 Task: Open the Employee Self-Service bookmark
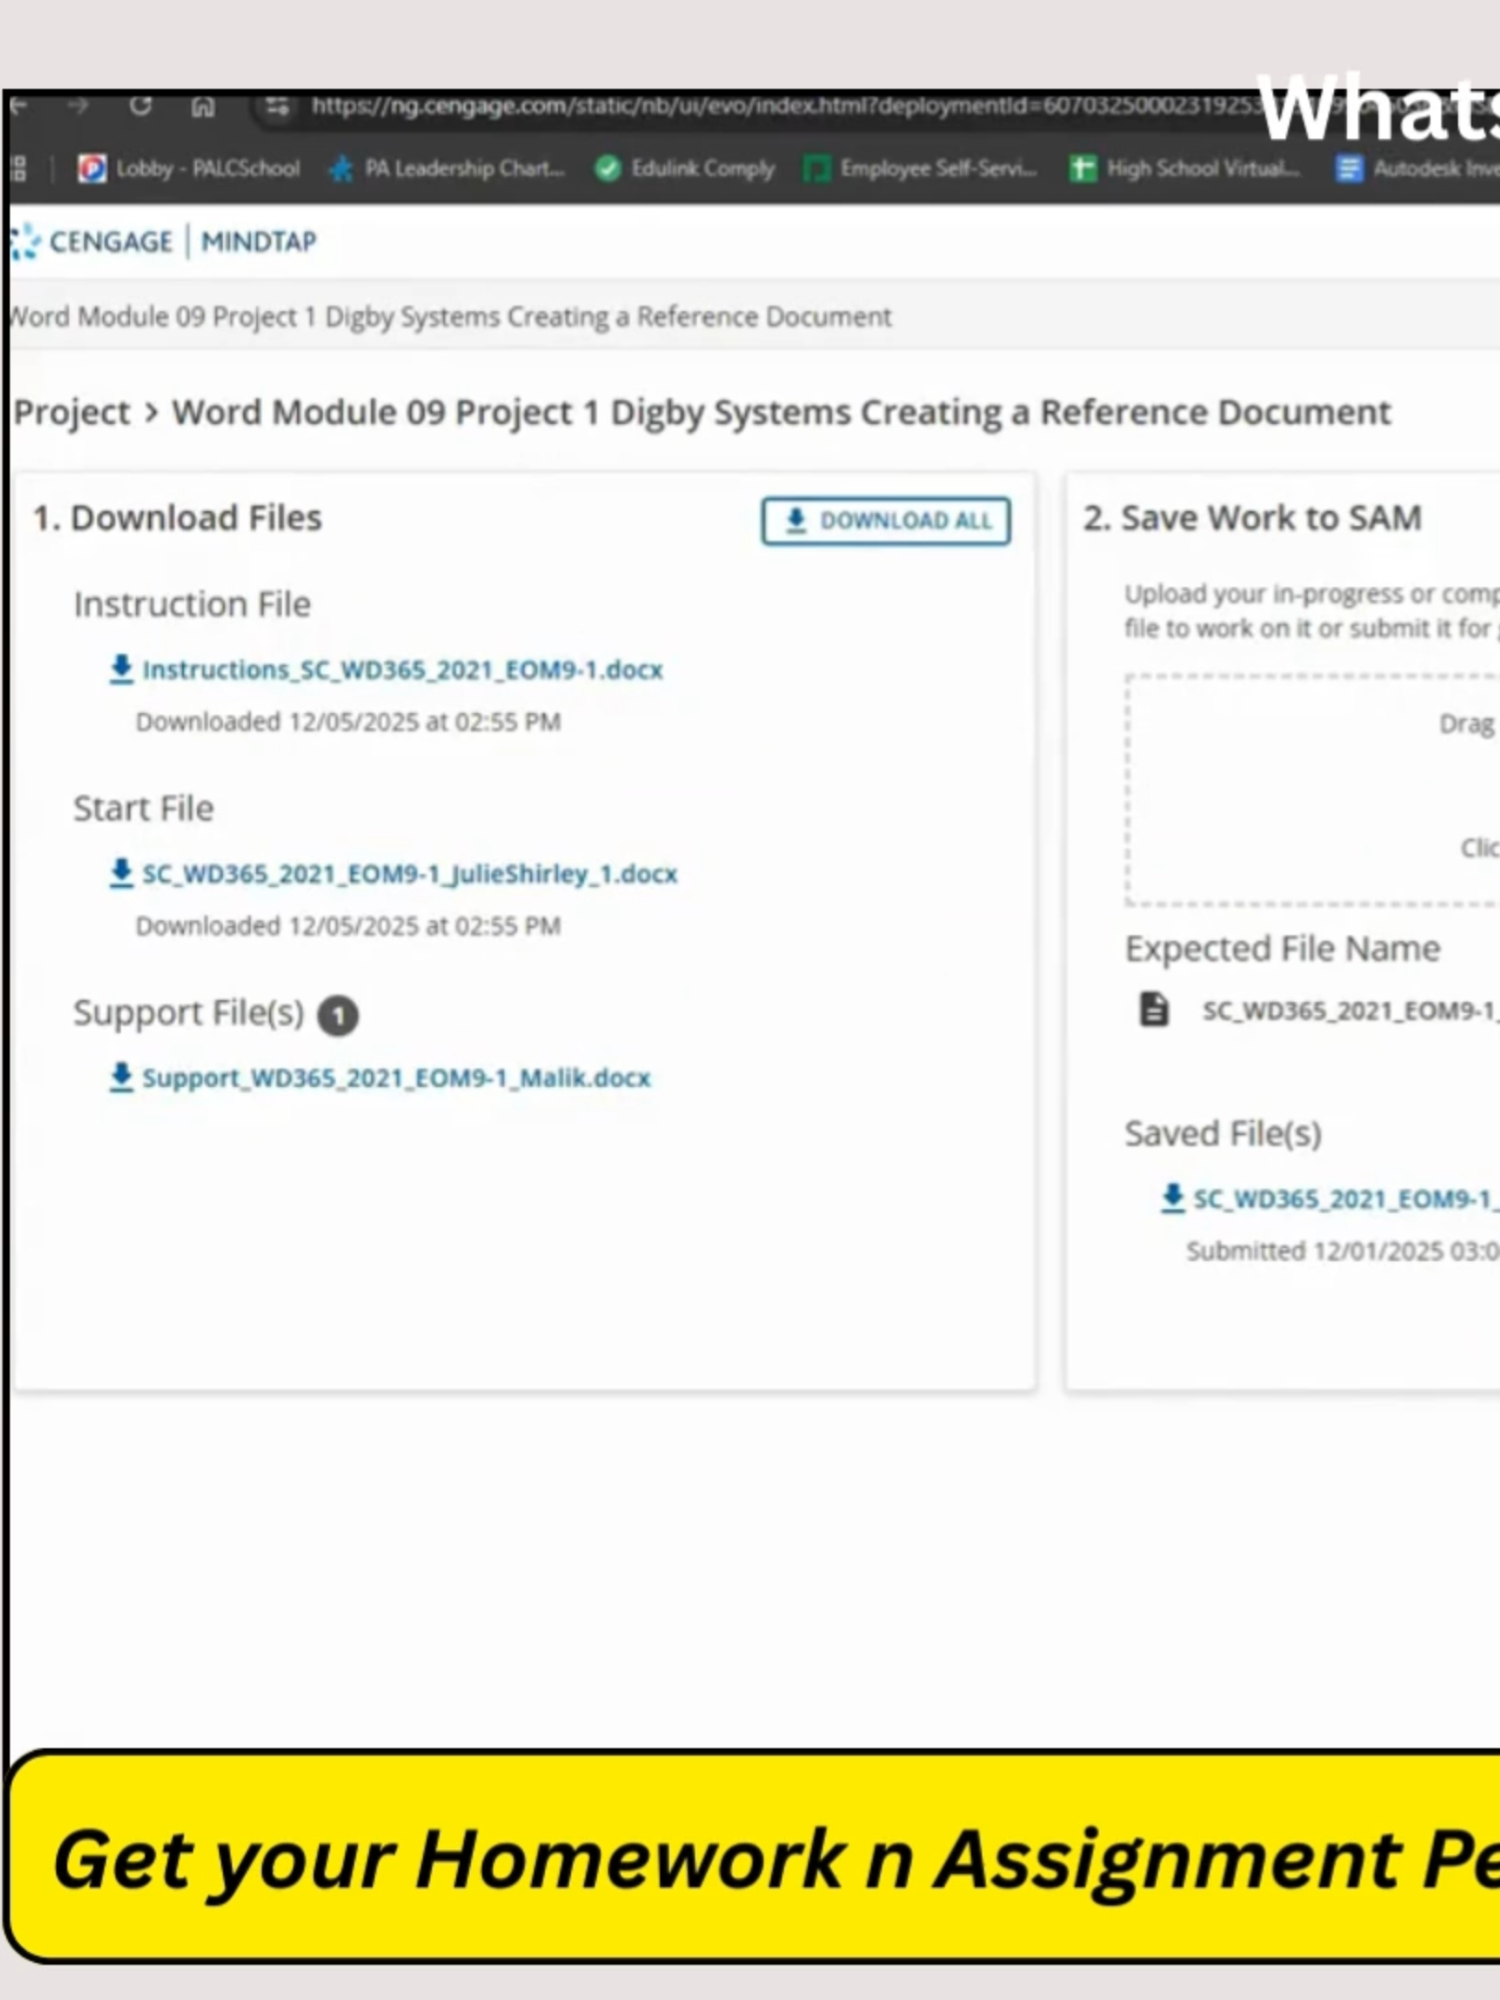click(921, 168)
